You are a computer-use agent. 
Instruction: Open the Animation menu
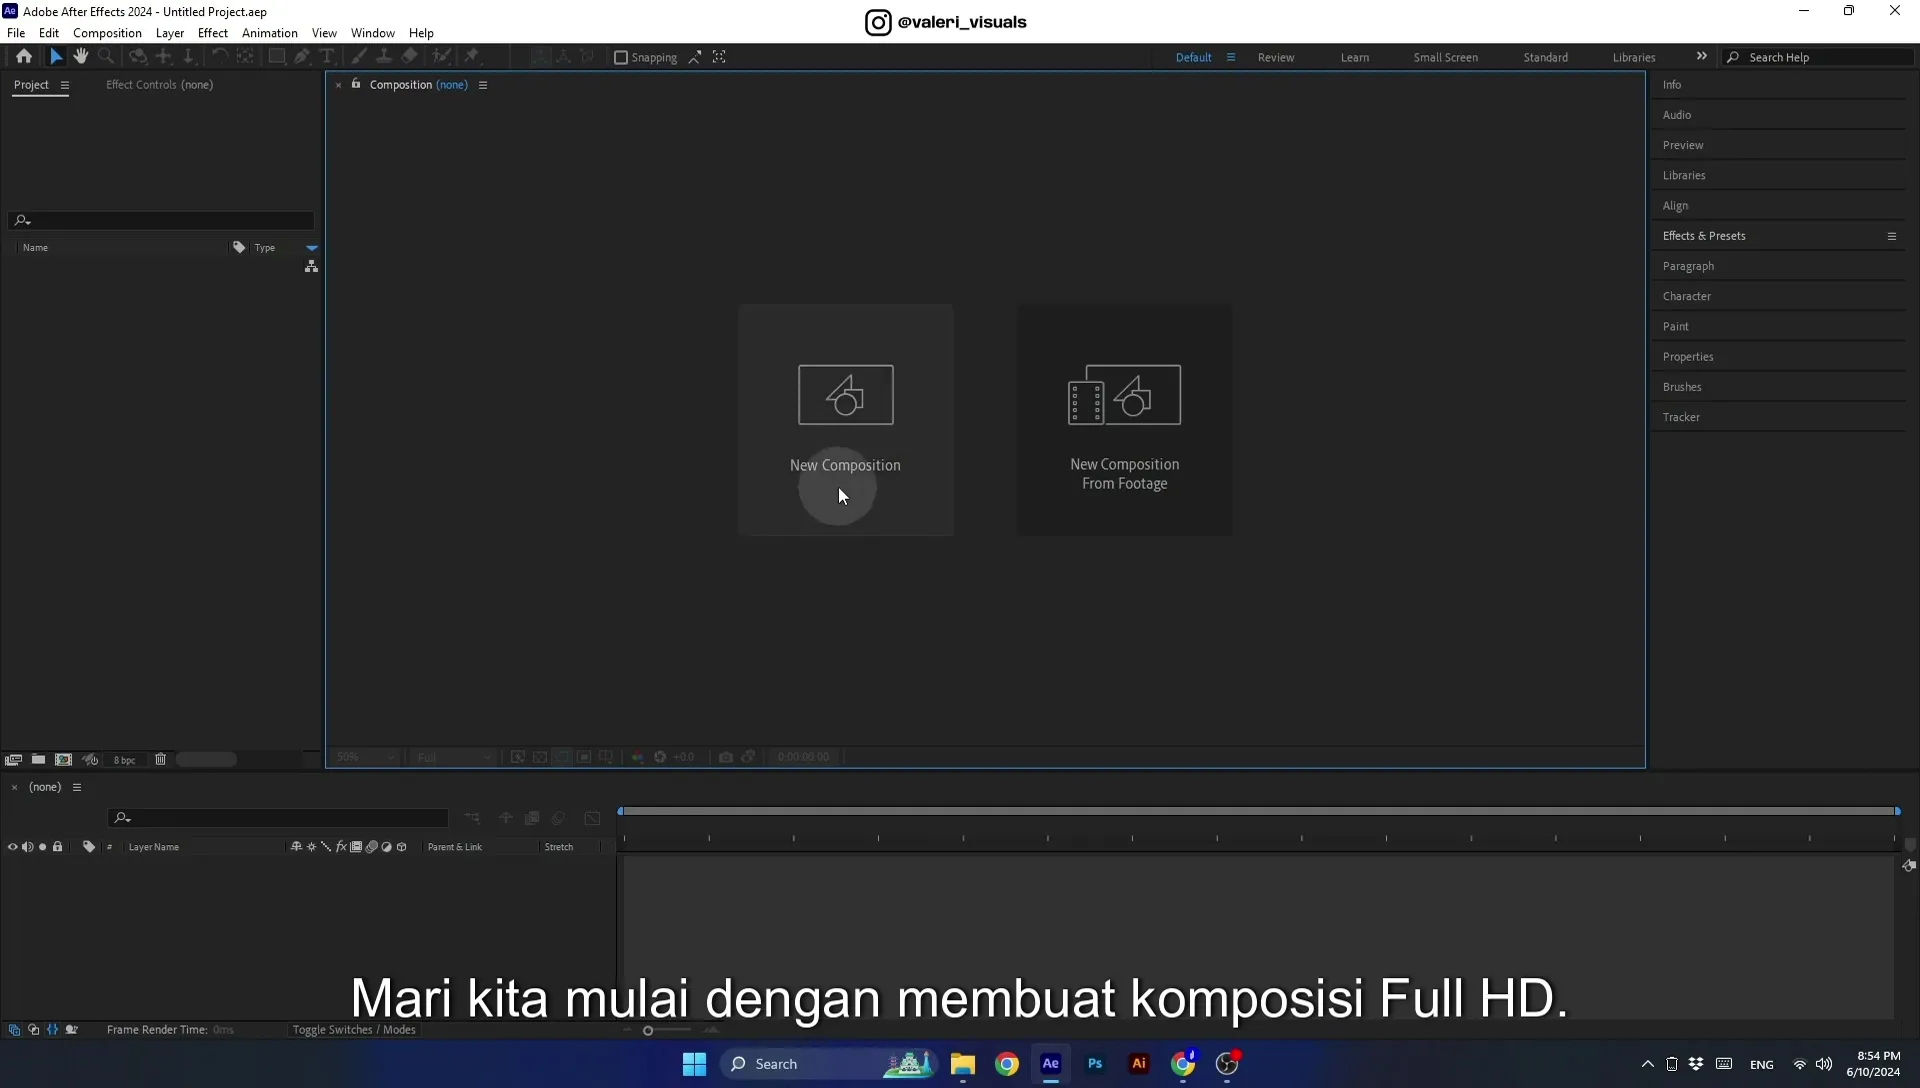(270, 33)
